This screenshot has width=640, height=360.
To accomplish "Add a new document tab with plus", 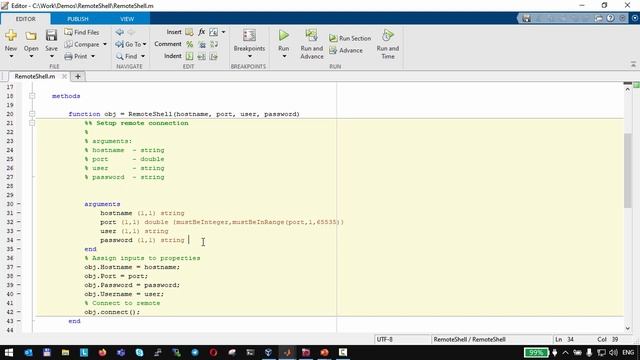I will (78, 76).
